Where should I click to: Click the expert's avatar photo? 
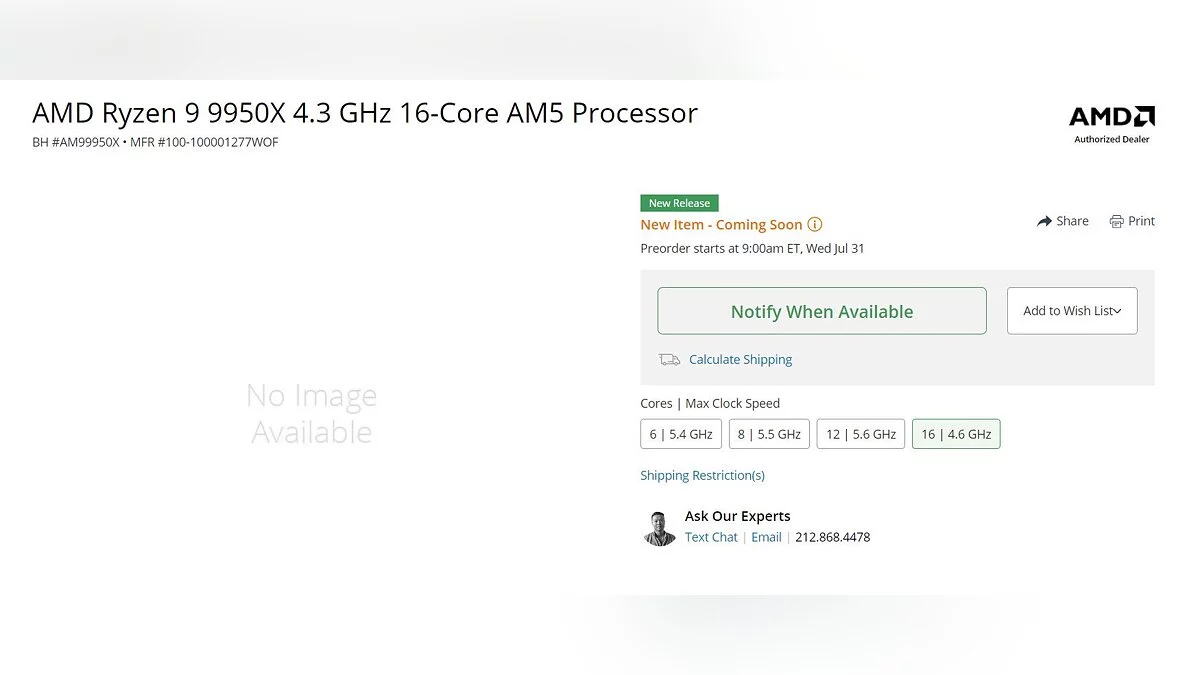tap(659, 528)
